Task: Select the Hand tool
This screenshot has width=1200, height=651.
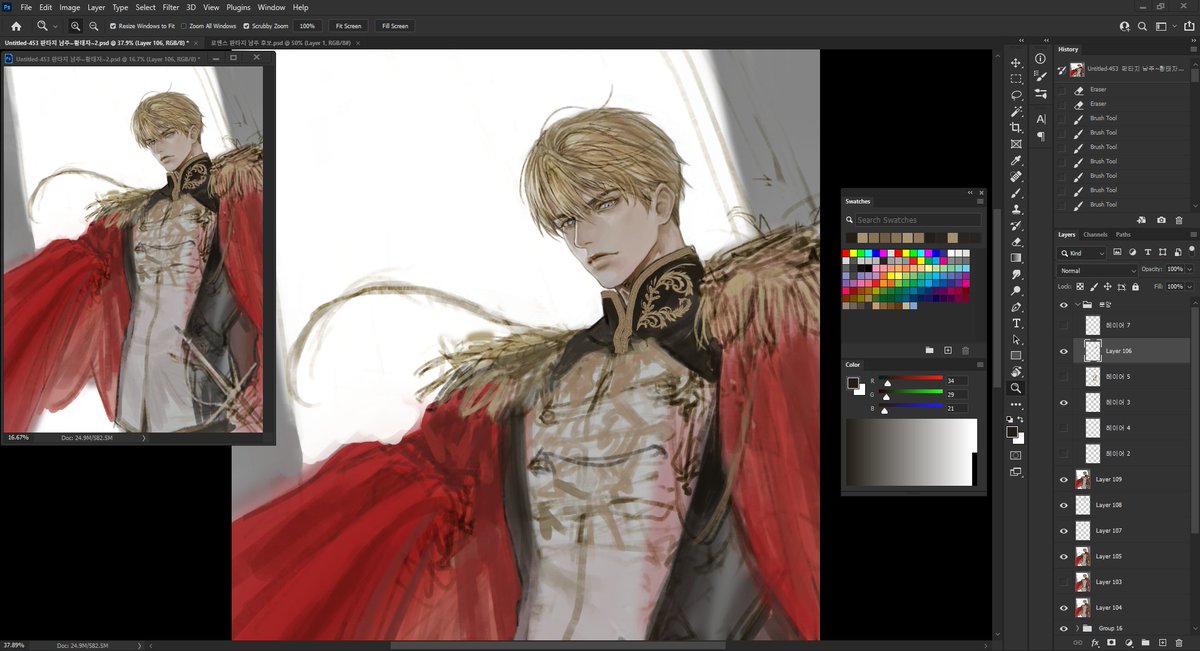Action: (x=1016, y=372)
